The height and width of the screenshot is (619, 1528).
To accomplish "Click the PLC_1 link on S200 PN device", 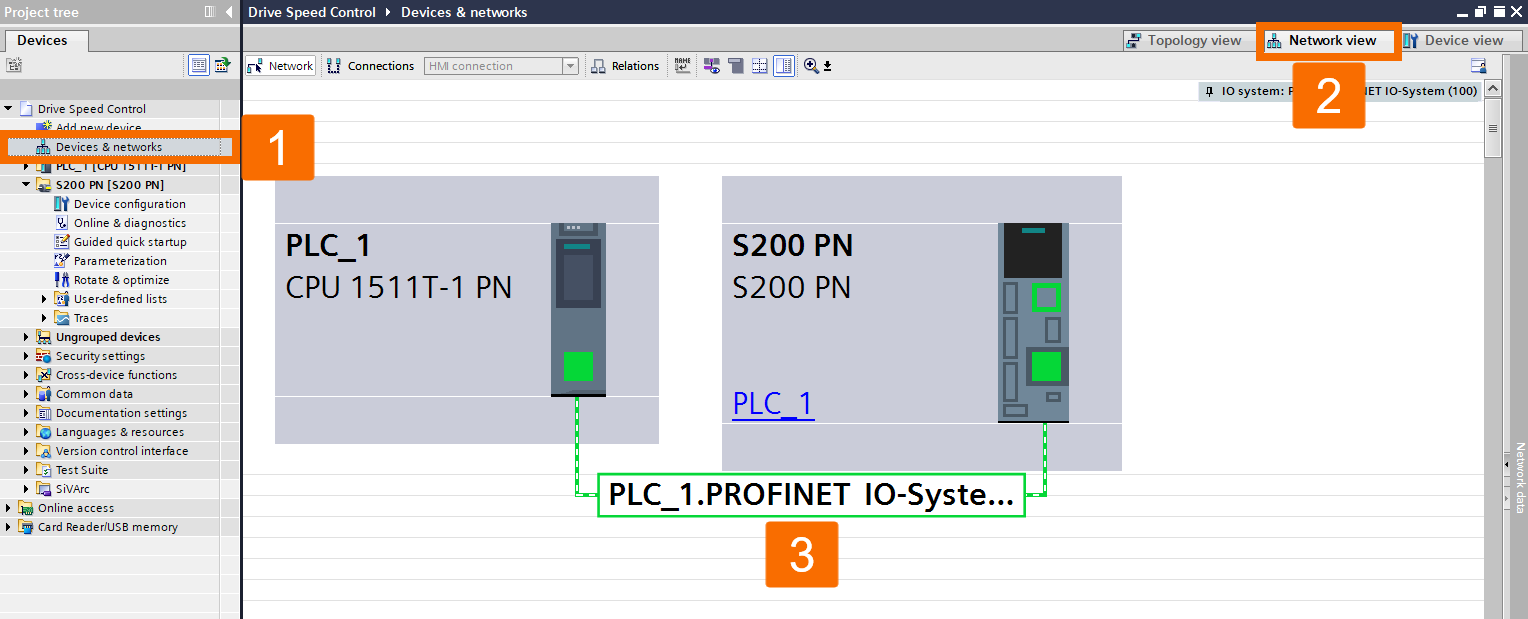I will (773, 403).
